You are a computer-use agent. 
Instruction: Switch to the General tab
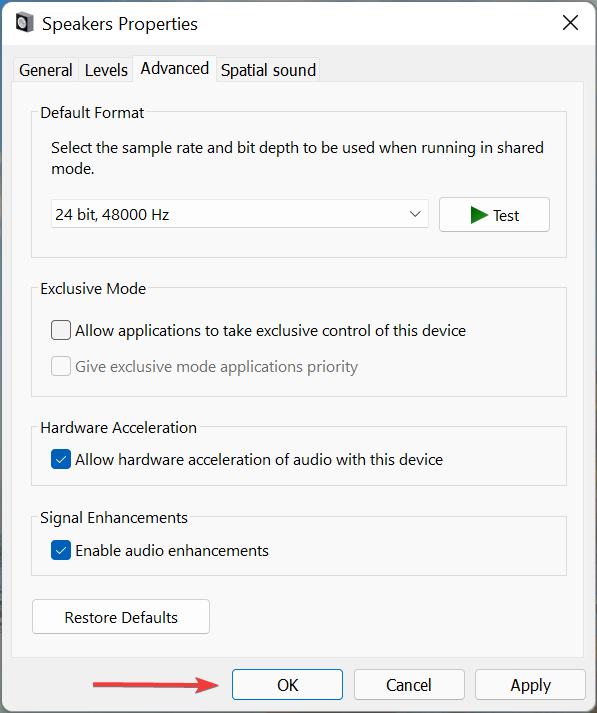tap(45, 70)
